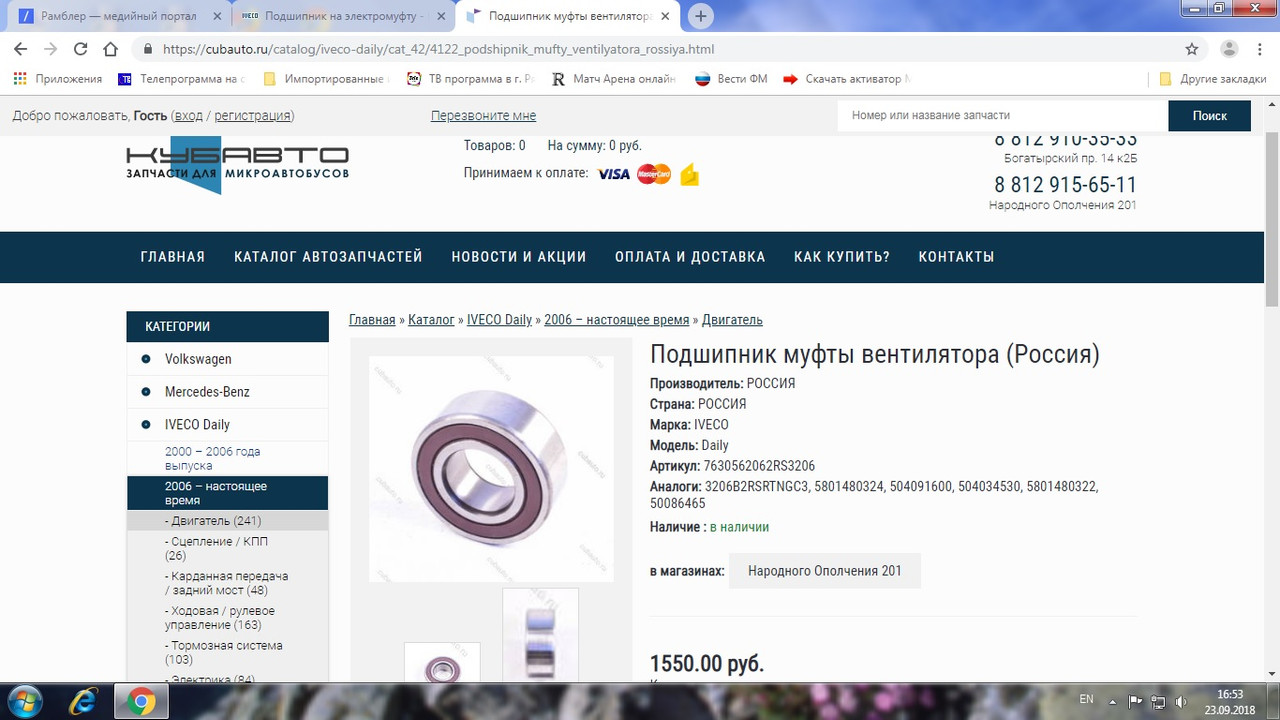Image resolution: width=1280 pixels, height=720 pixels.
Task: Click the browser back navigation arrow
Action: [x=20, y=48]
